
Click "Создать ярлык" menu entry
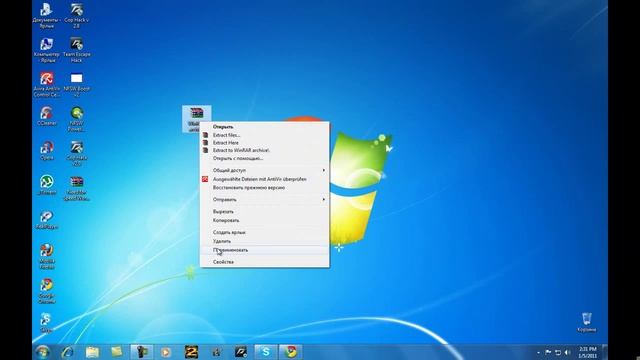click(264, 232)
